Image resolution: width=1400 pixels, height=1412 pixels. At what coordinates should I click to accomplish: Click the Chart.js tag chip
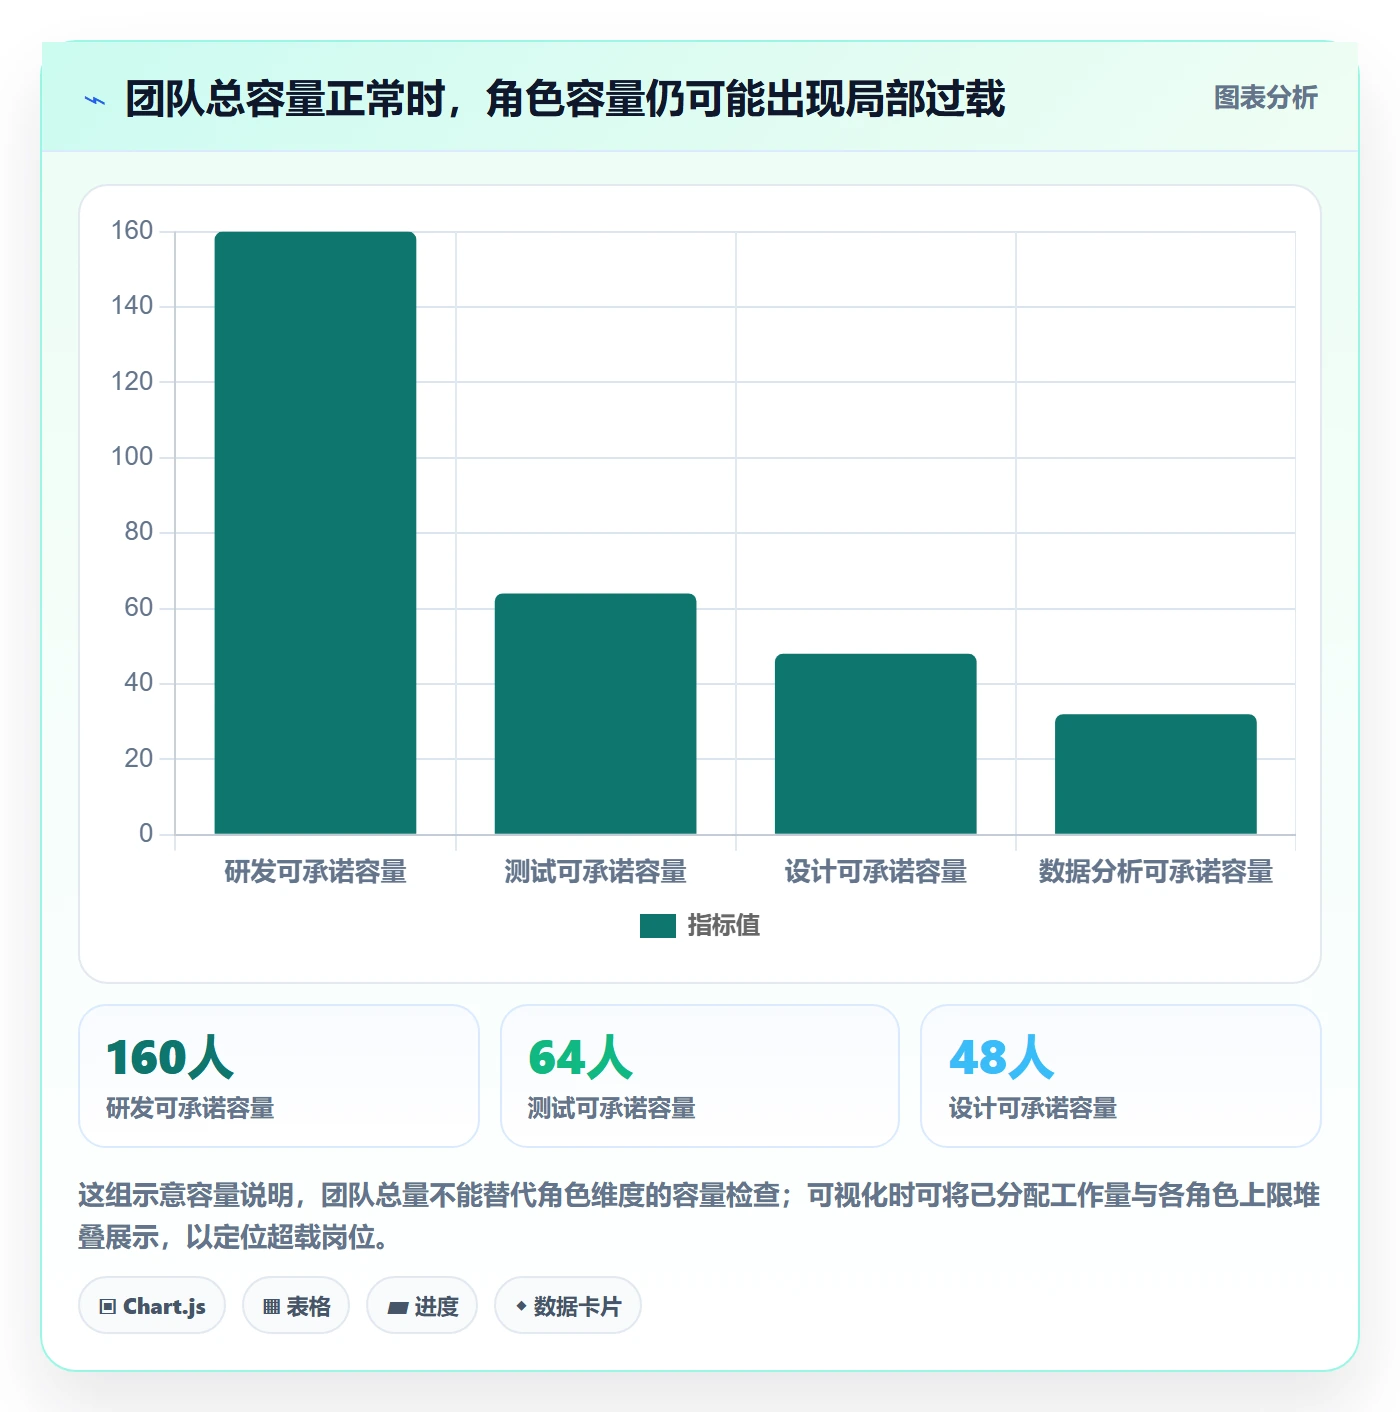coord(152,1306)
